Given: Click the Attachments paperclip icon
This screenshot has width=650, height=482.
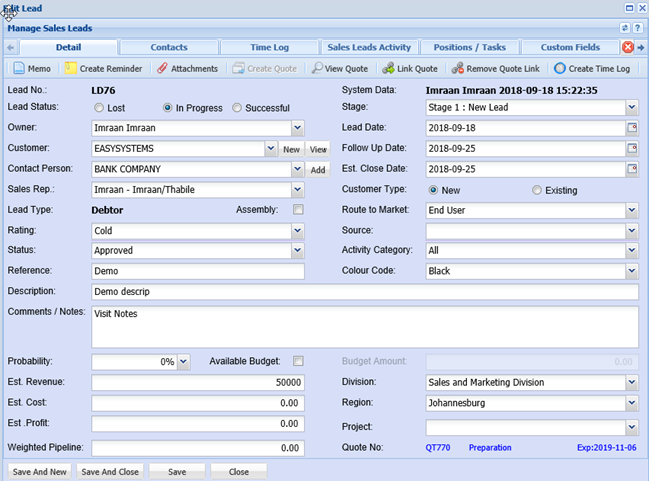Looking at the screenshot, I should [162, 69].
